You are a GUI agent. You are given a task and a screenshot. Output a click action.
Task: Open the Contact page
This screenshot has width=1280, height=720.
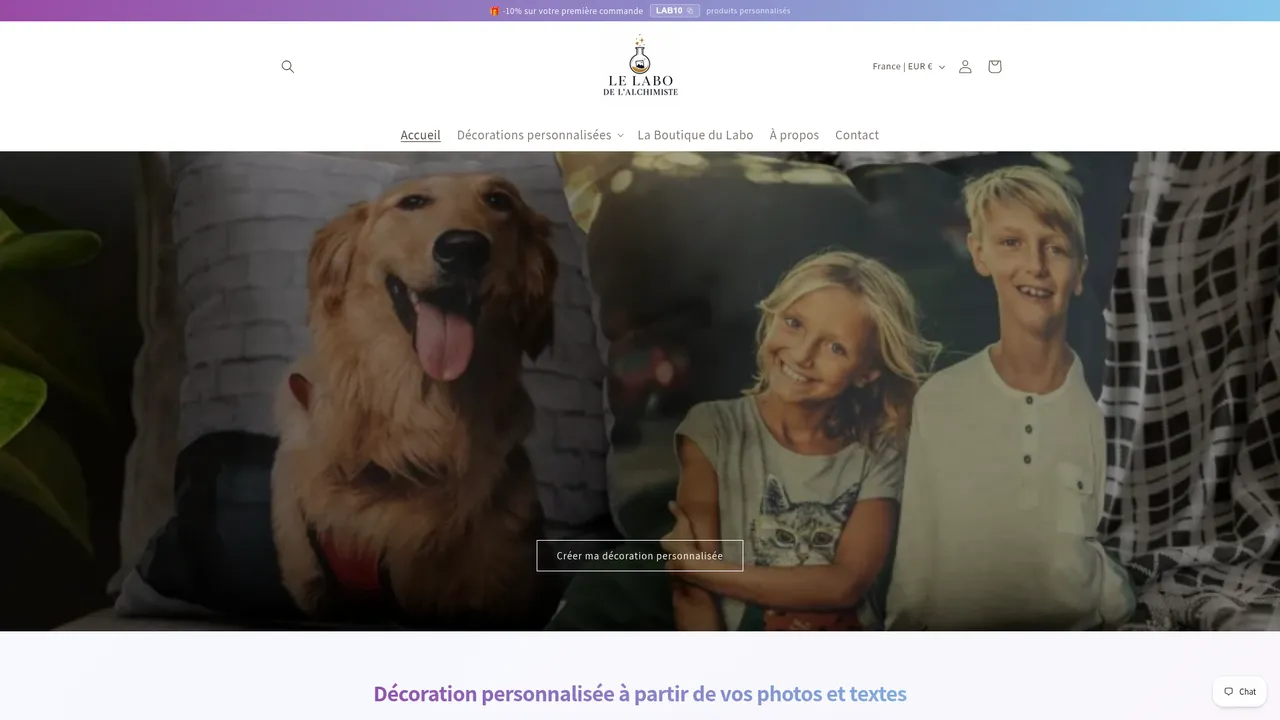[x=857, y=135]
